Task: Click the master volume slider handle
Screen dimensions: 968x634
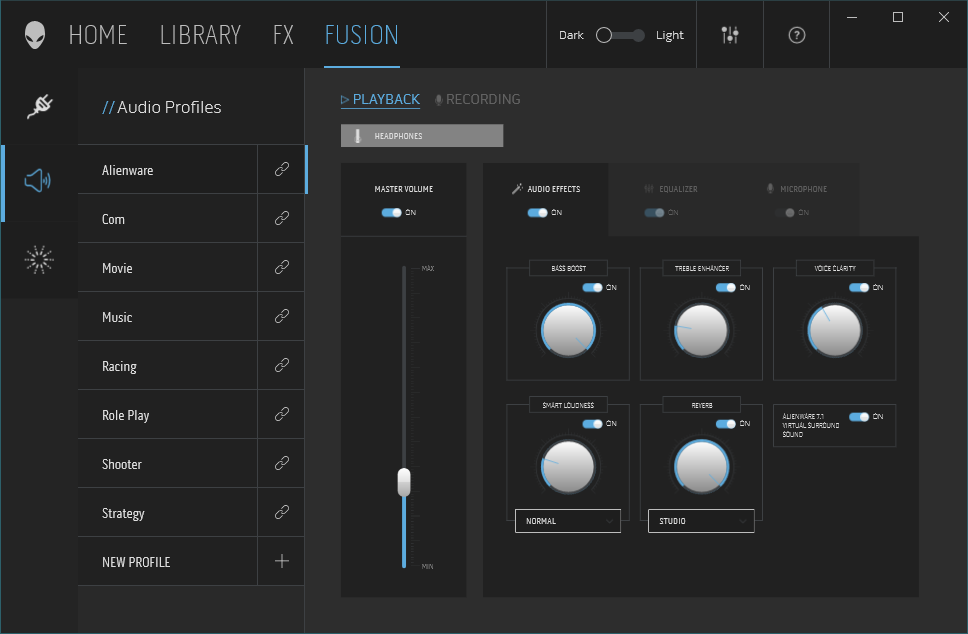Action: click(x=404, y=482)
